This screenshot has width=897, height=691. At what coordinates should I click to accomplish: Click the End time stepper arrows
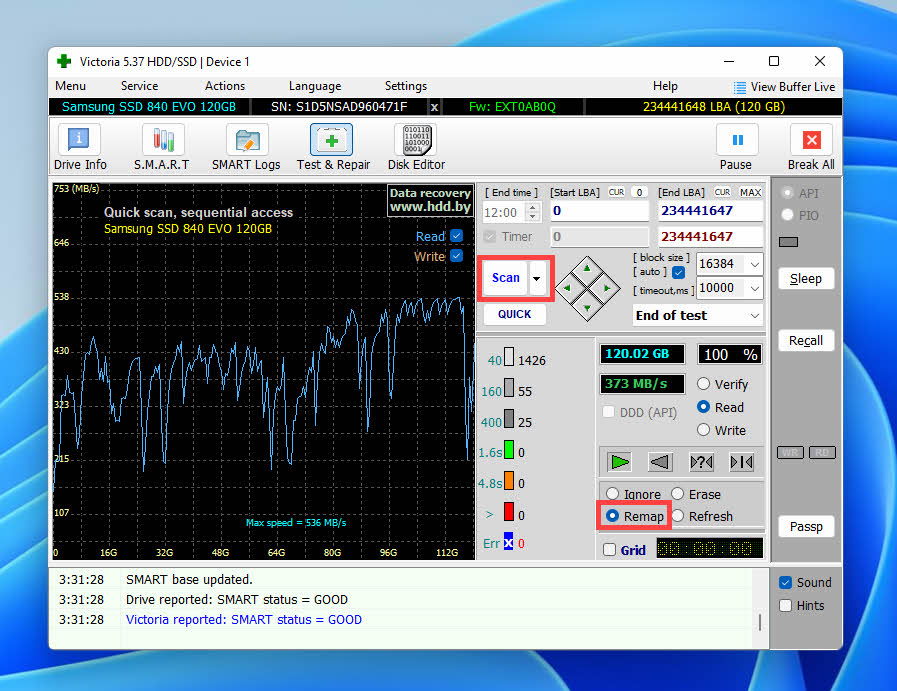pyautogui.click(x=533, y=212)
